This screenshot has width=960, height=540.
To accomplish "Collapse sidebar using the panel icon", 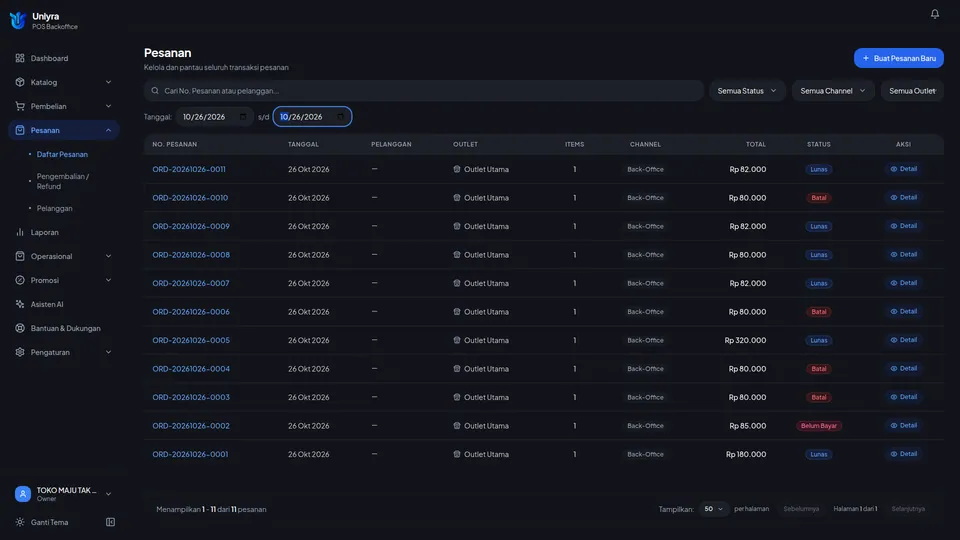I will pyautogui.click(x=110, y=522).
